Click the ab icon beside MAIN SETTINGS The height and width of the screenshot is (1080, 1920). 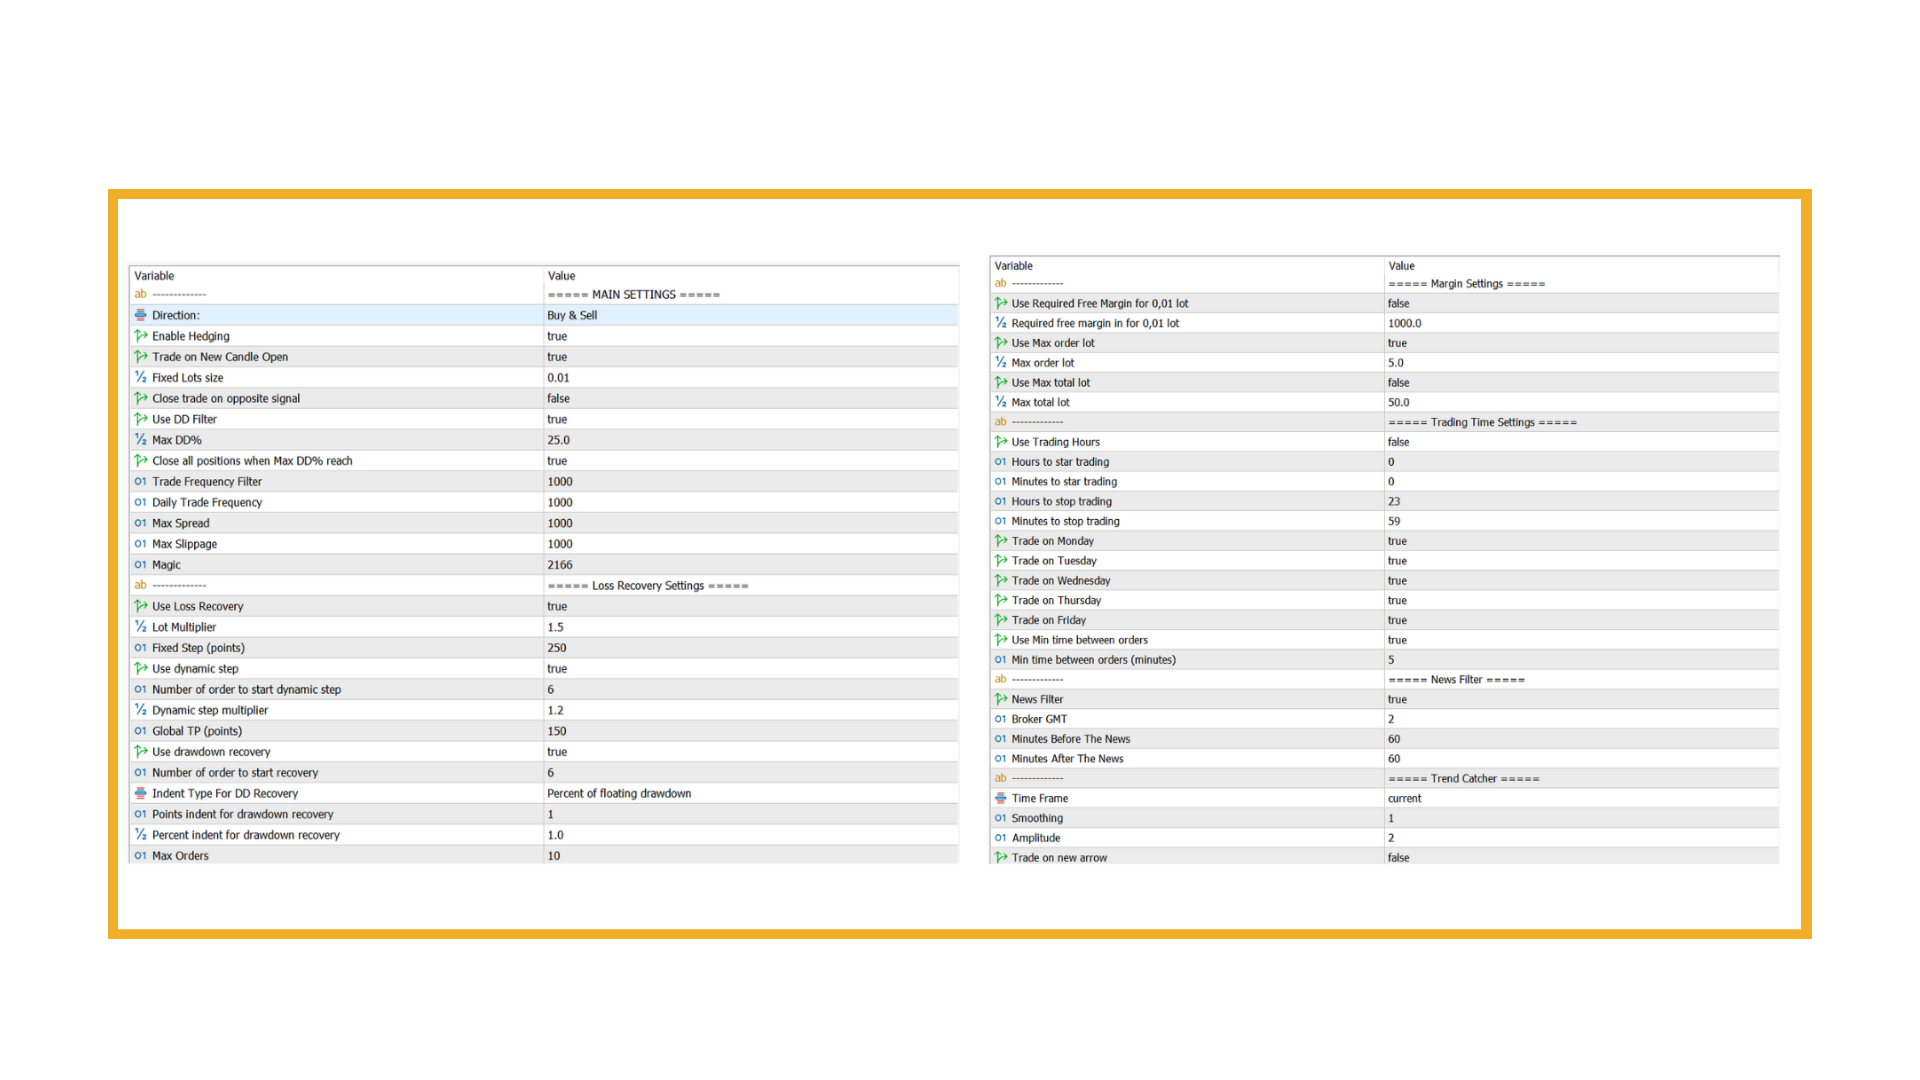pyautogui.click(x=141, y=294)
